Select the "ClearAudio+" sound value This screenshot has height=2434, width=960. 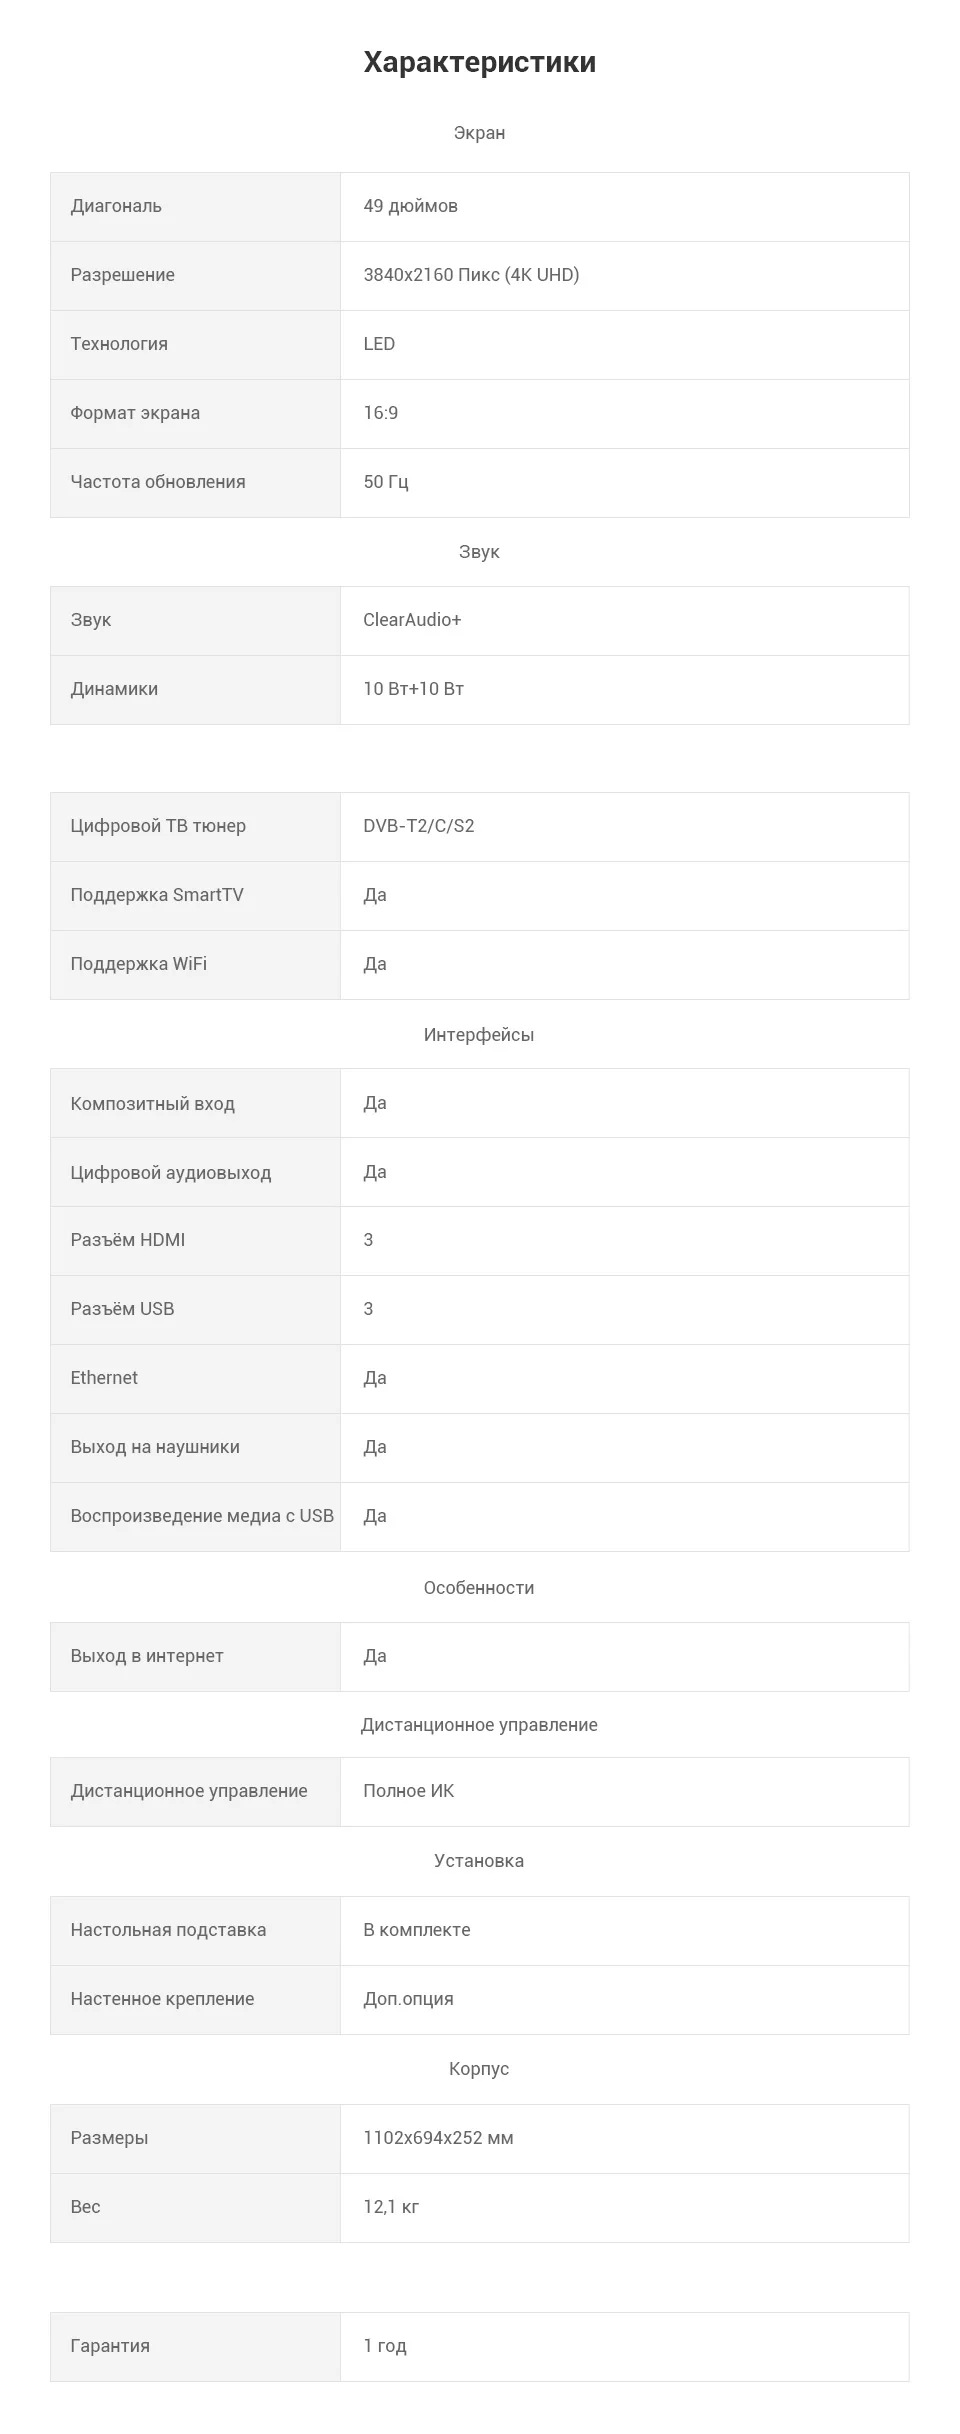click(x=412, y=620)
